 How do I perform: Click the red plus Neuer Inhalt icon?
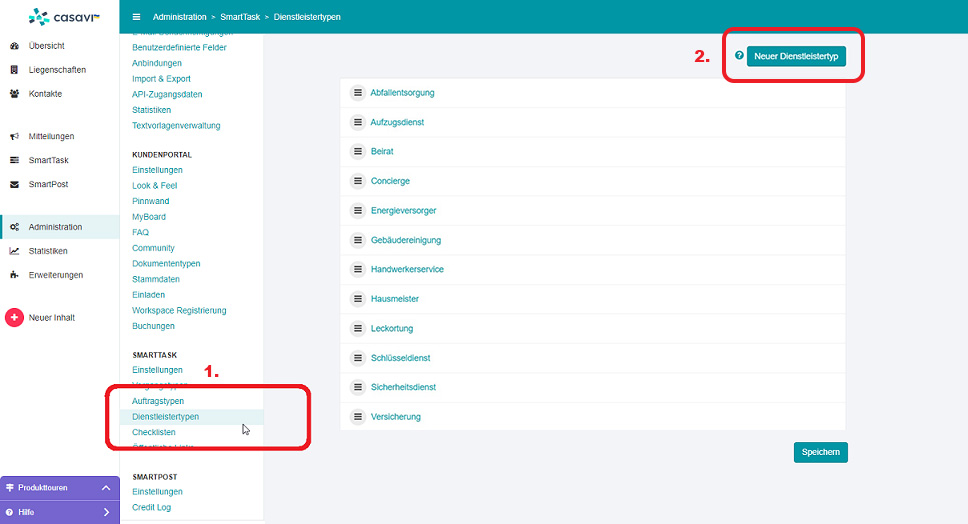[x=14, y=317]
